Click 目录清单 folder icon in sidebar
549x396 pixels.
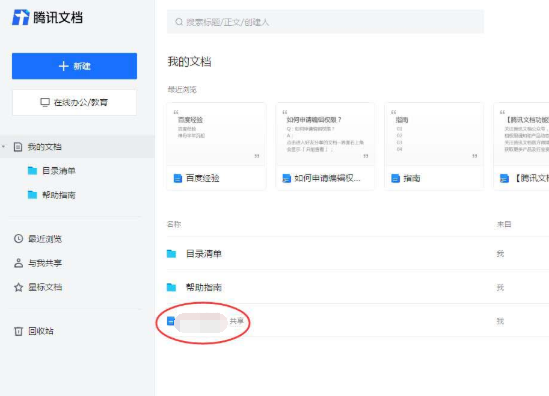coord(32,171)
